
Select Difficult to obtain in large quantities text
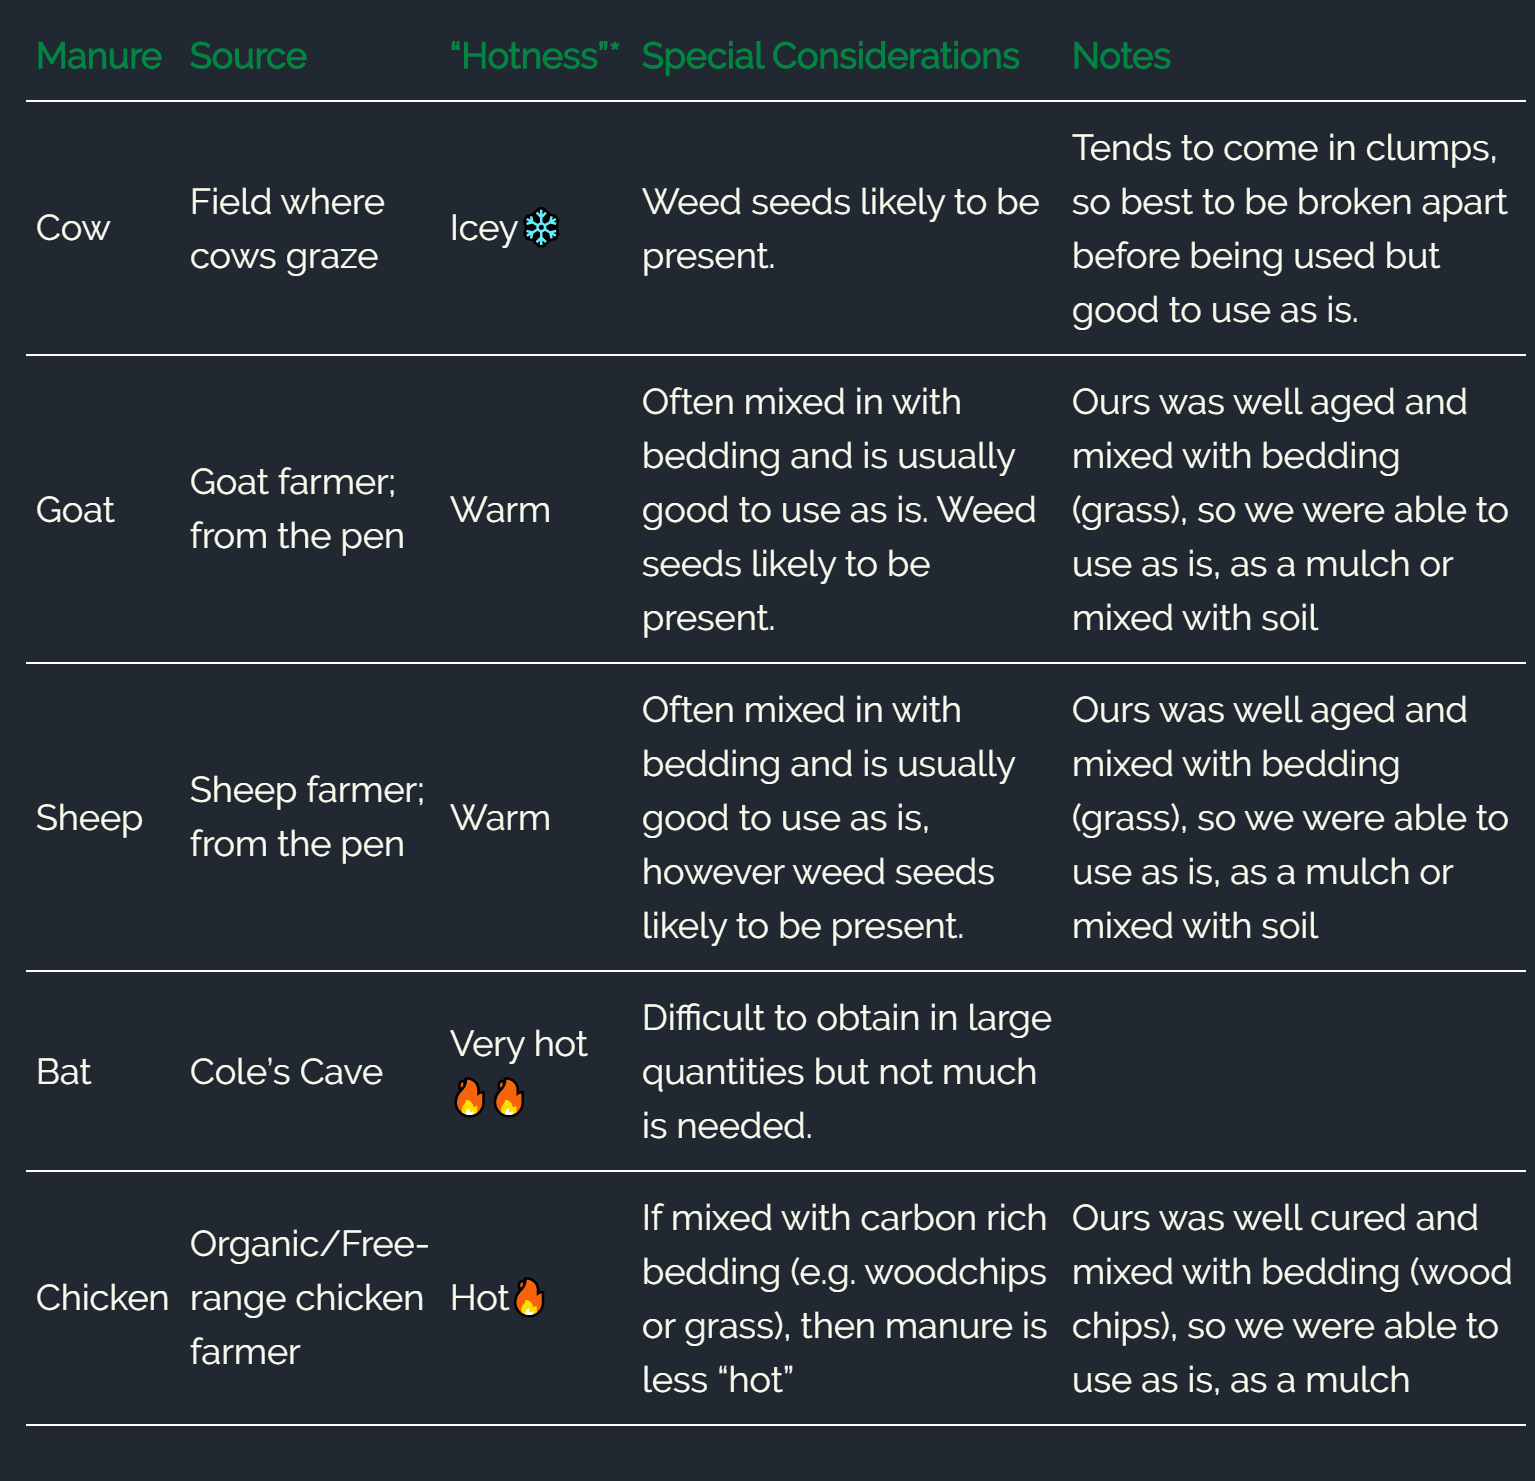[847, 1045]
